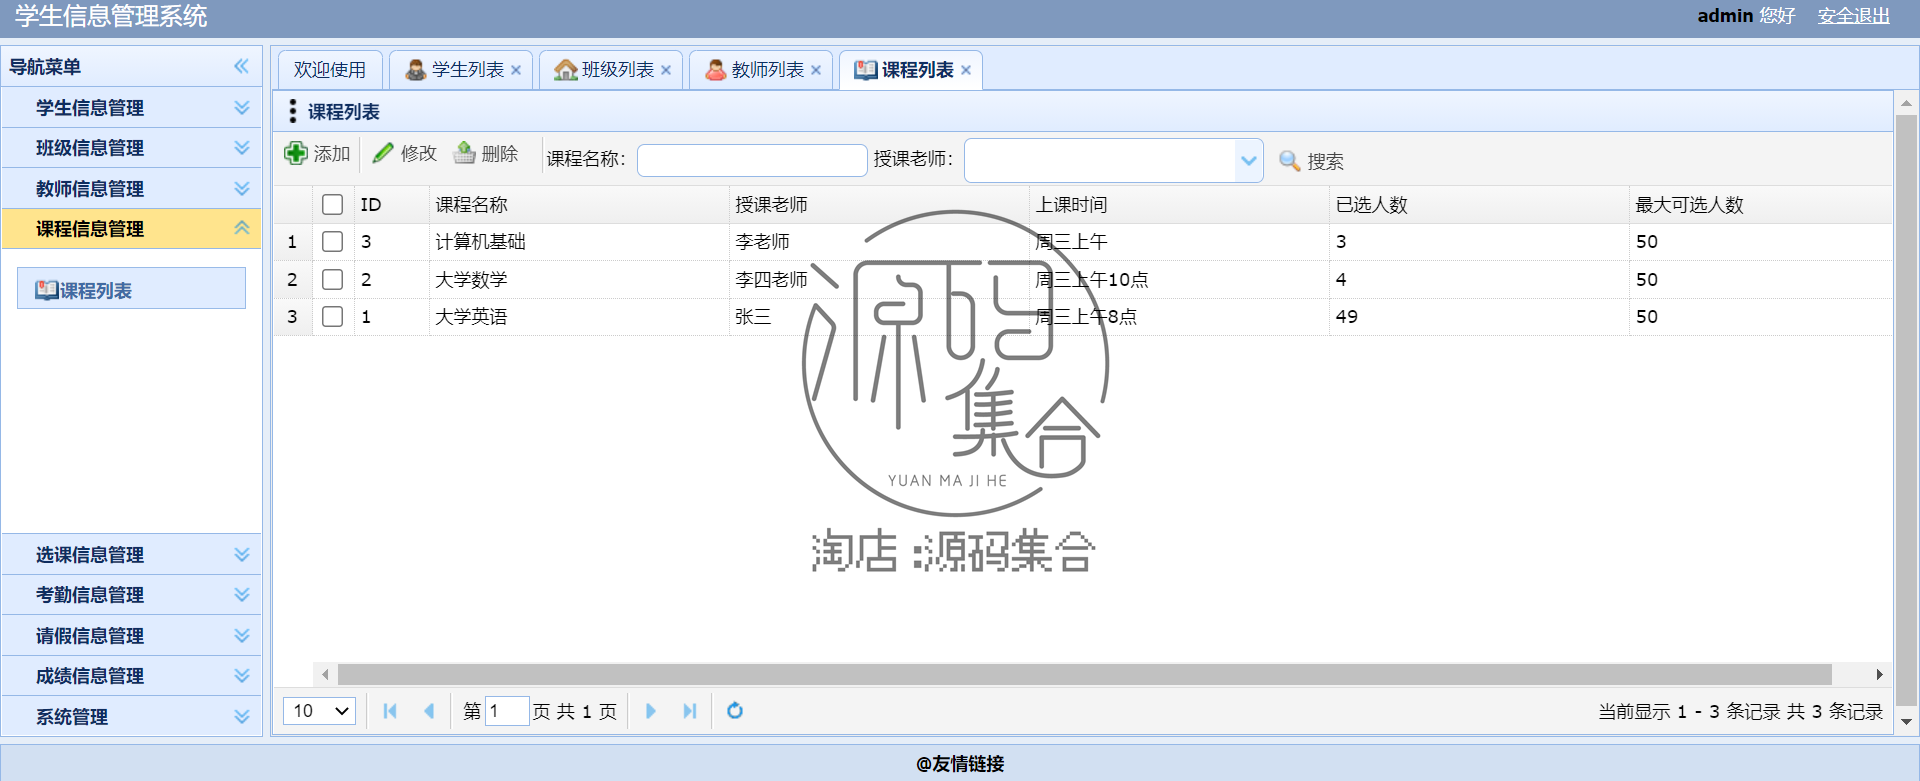1920x781 pixels.
Task: Check the 计算机基础 row checkbox
Action: (333, 242)
